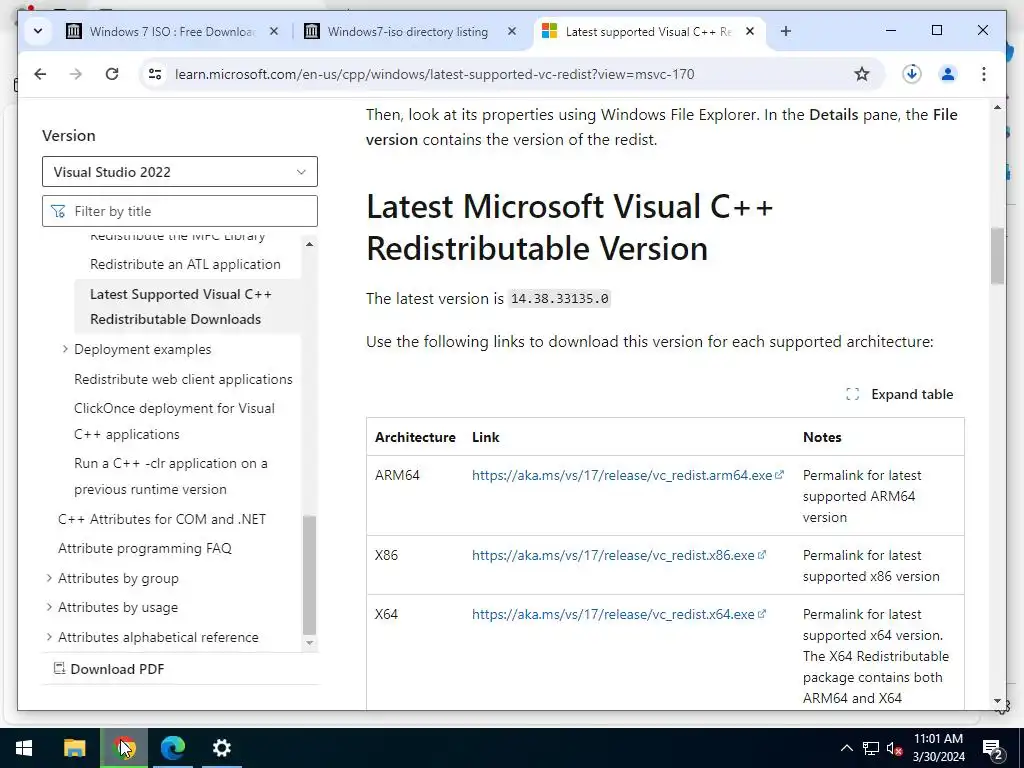This screenshot has height=768, width=1024.
Task: Open File Explorer from the taskbar
Action: click(x=74, y=748)
